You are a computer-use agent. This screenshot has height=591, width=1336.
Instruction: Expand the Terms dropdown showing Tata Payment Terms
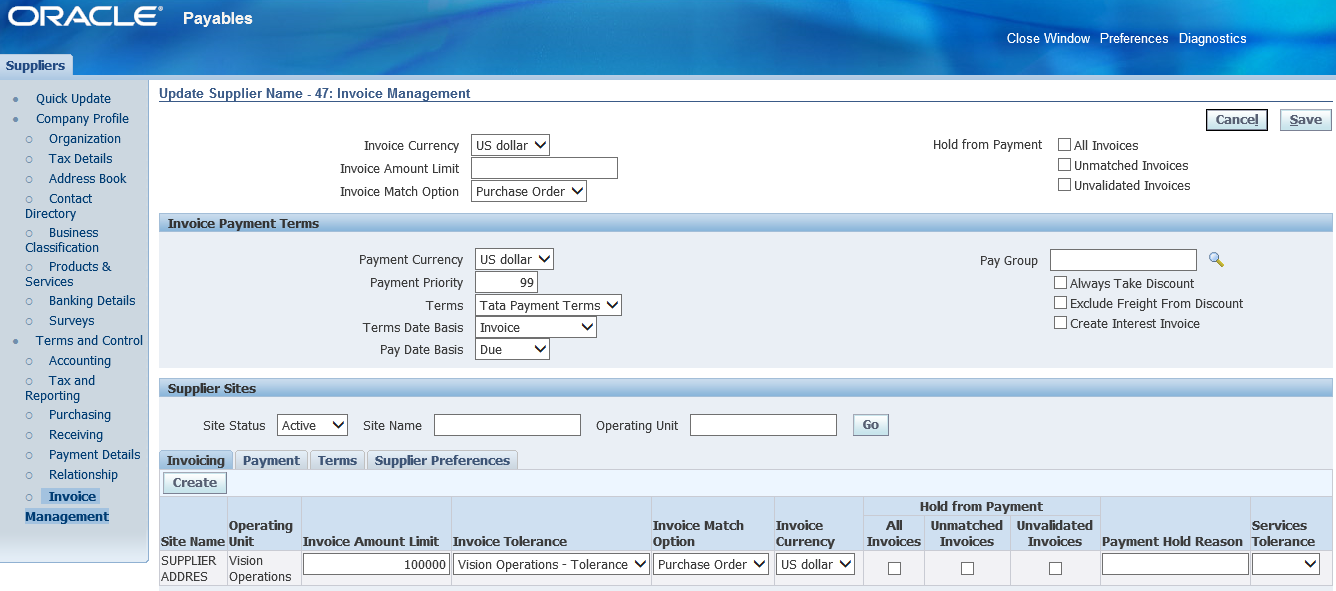pos(548,305)
